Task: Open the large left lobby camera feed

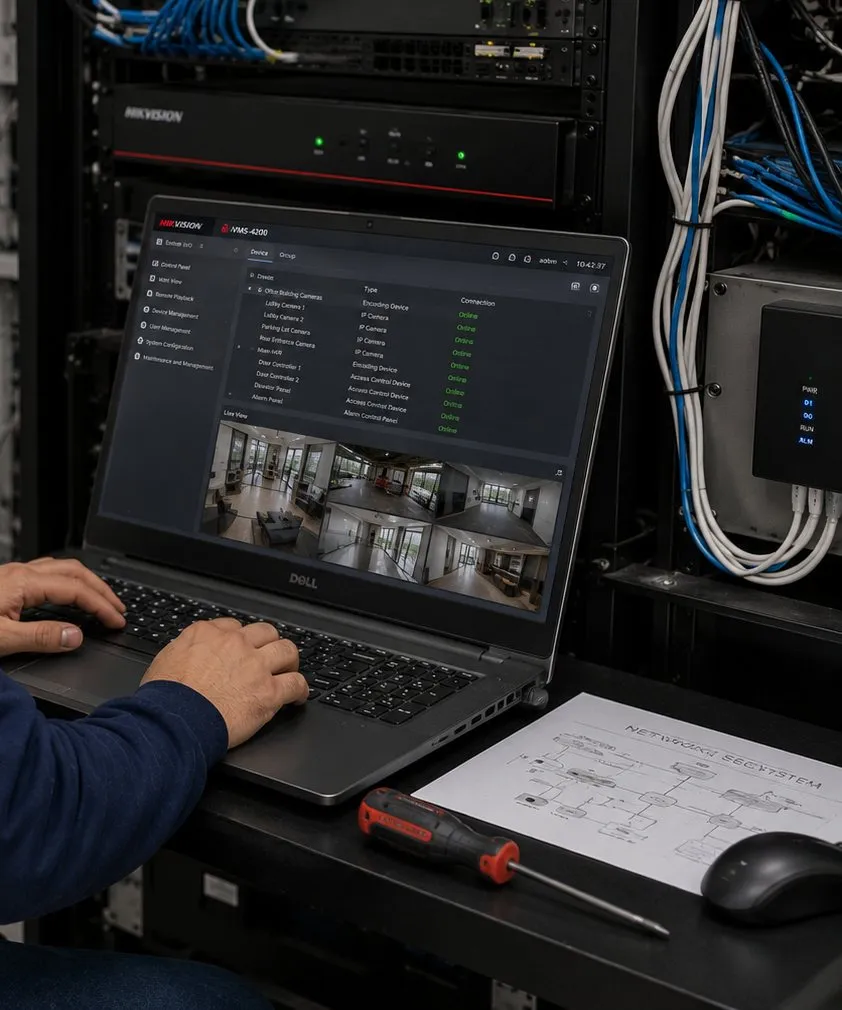Action: point(268,488)
